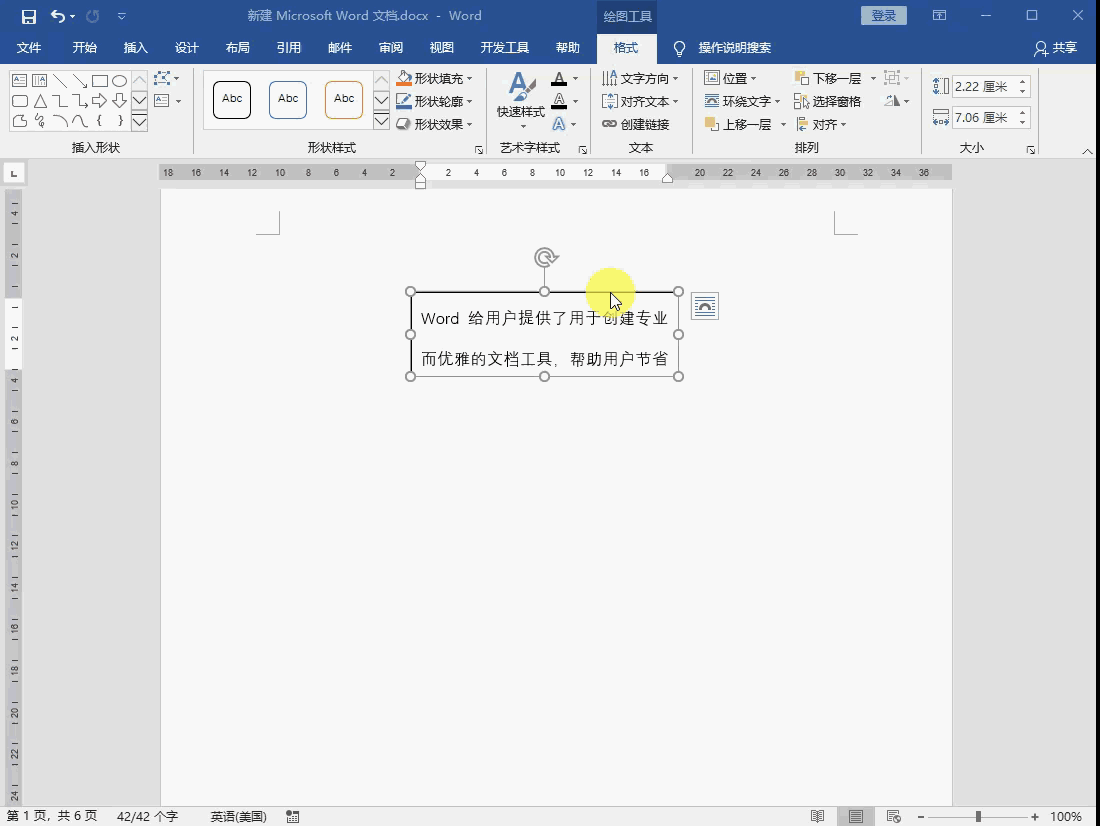Screen dimensions: 1100x826
Task: Select the scribble freeform shape
Action: point(40,121)
